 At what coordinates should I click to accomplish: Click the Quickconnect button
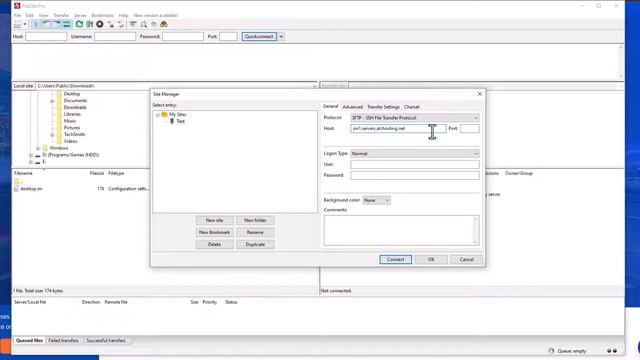tap(259, 37)
